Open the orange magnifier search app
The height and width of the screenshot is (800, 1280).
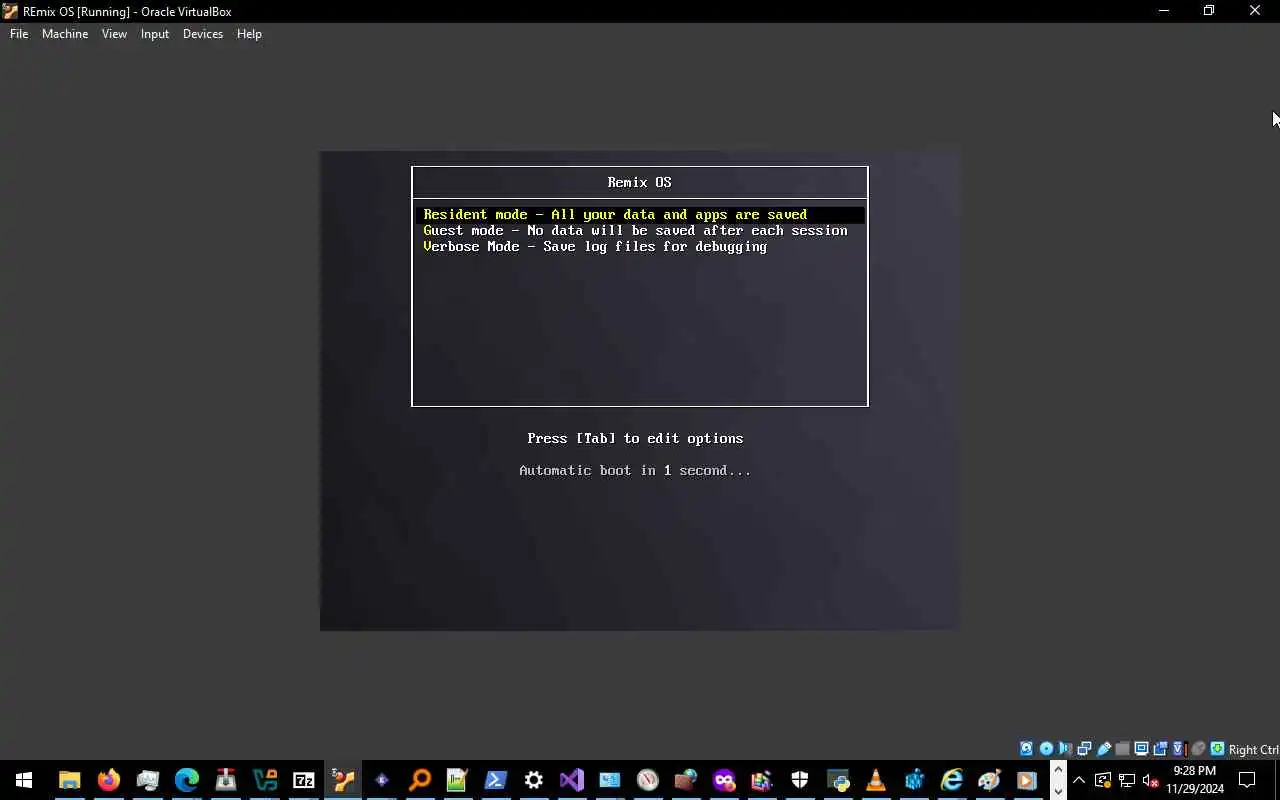coord(420,780)
